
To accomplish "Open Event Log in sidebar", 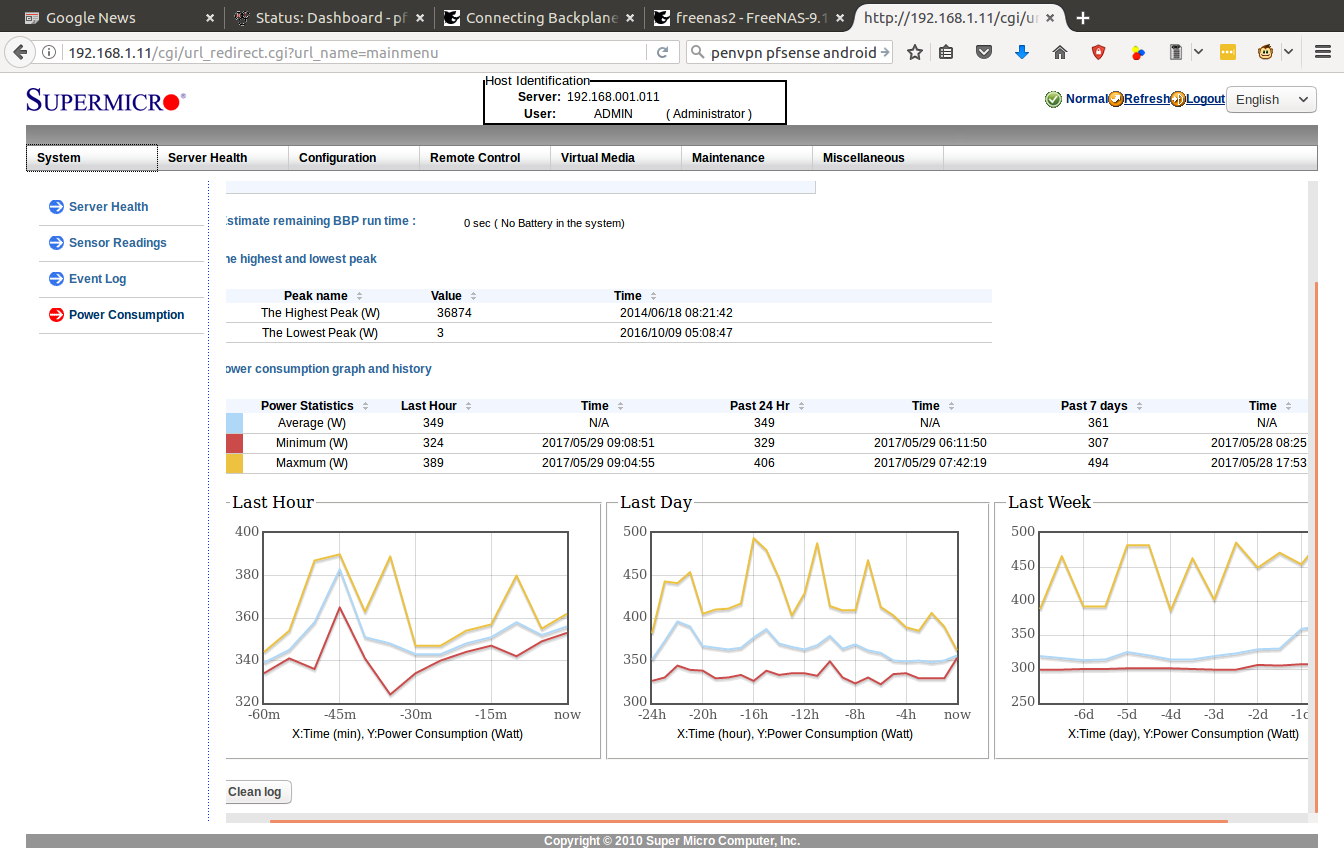I will coord(97,279).
